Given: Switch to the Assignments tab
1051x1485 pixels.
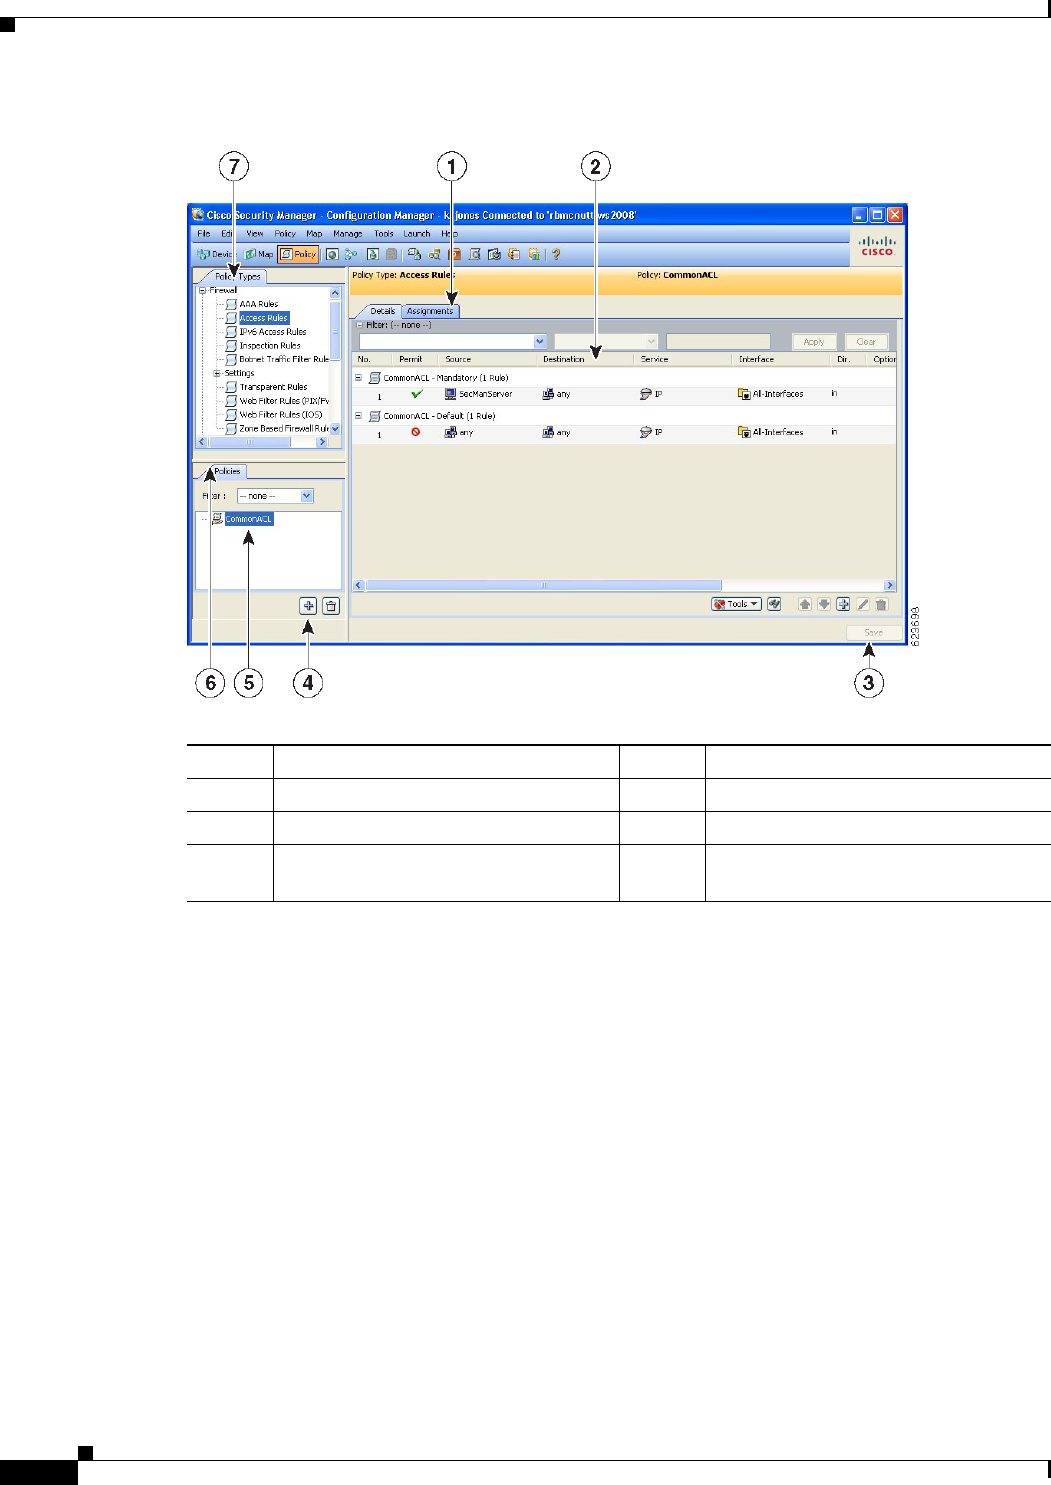Looking at the screenshot, I should coord(430,311).
